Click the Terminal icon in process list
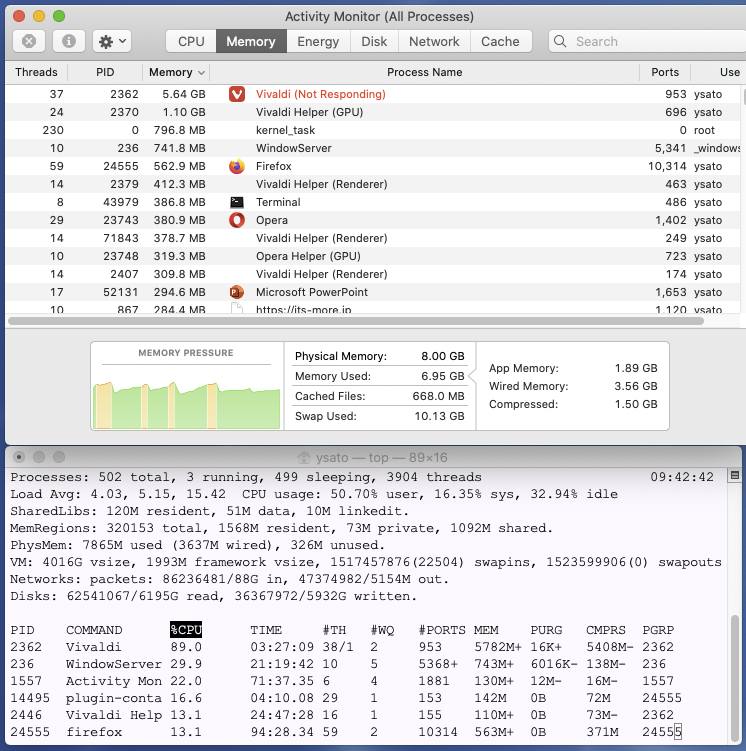 pyautogui.click(x=237, y=202)
